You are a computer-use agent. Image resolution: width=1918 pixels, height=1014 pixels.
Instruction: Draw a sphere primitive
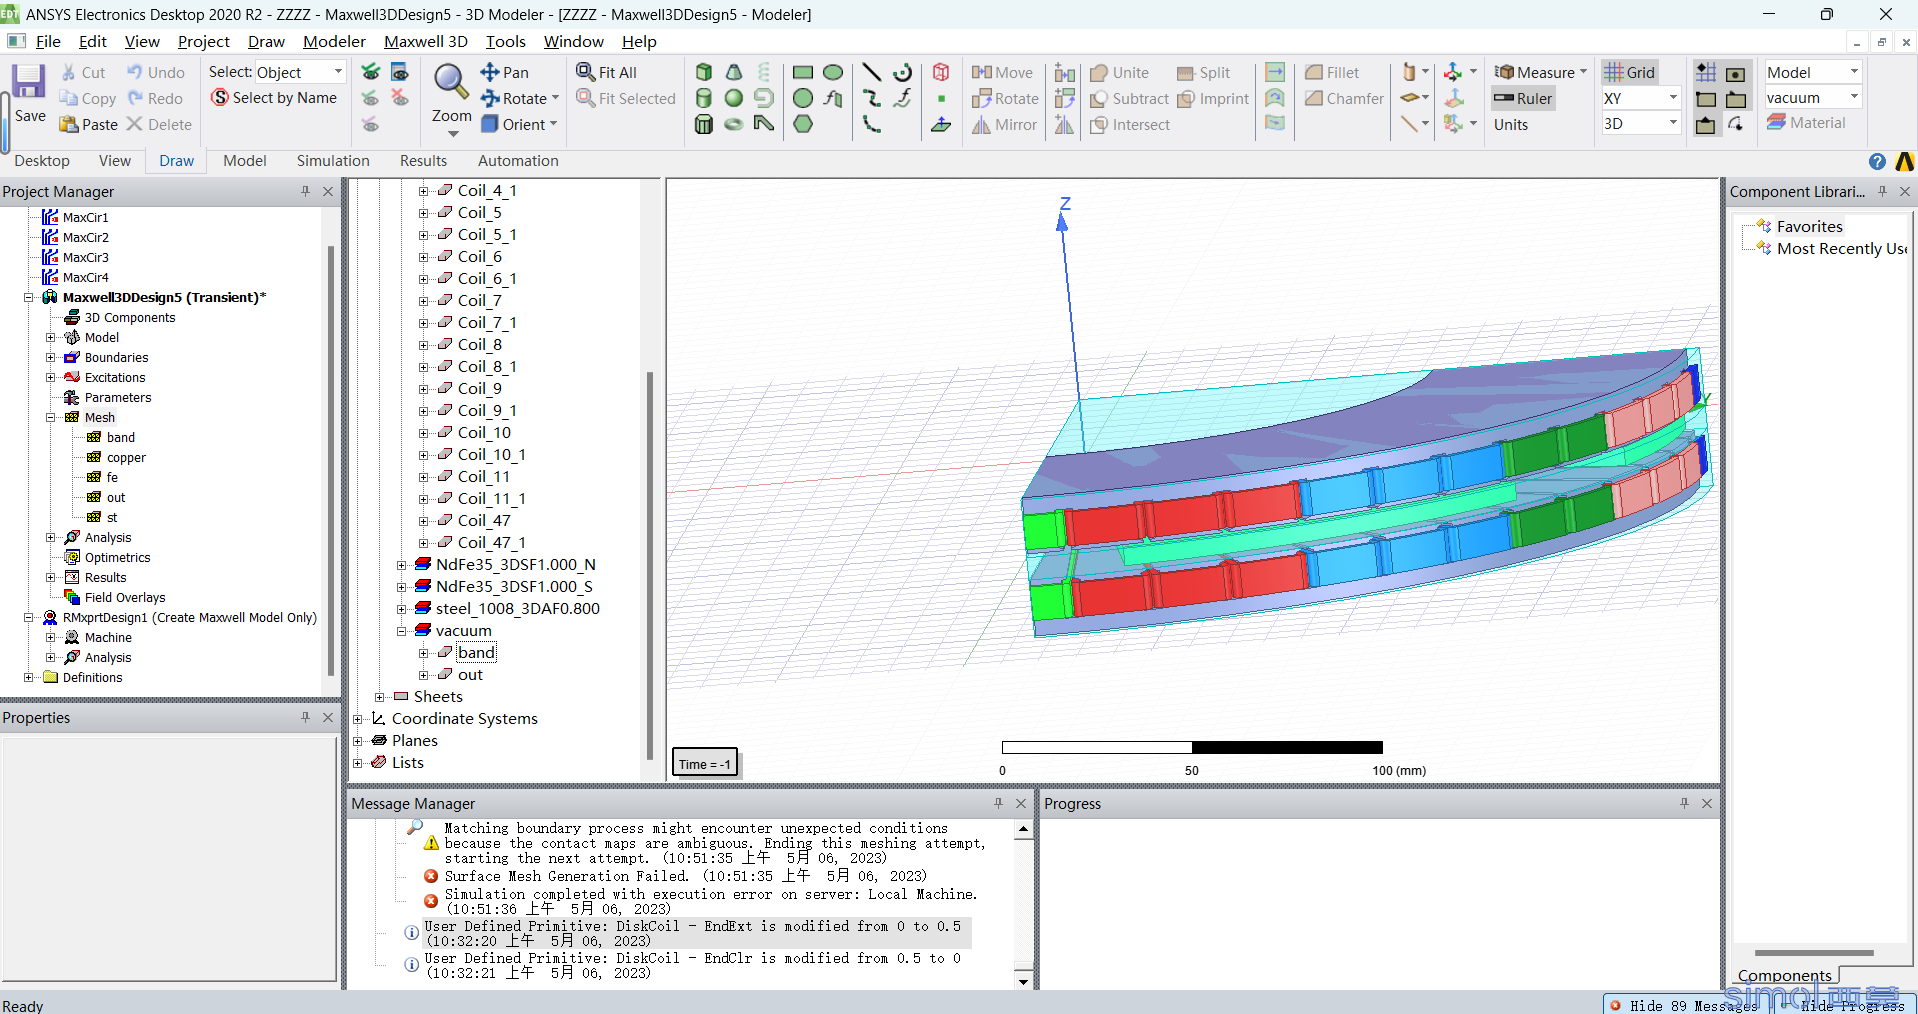coord(734,98)
